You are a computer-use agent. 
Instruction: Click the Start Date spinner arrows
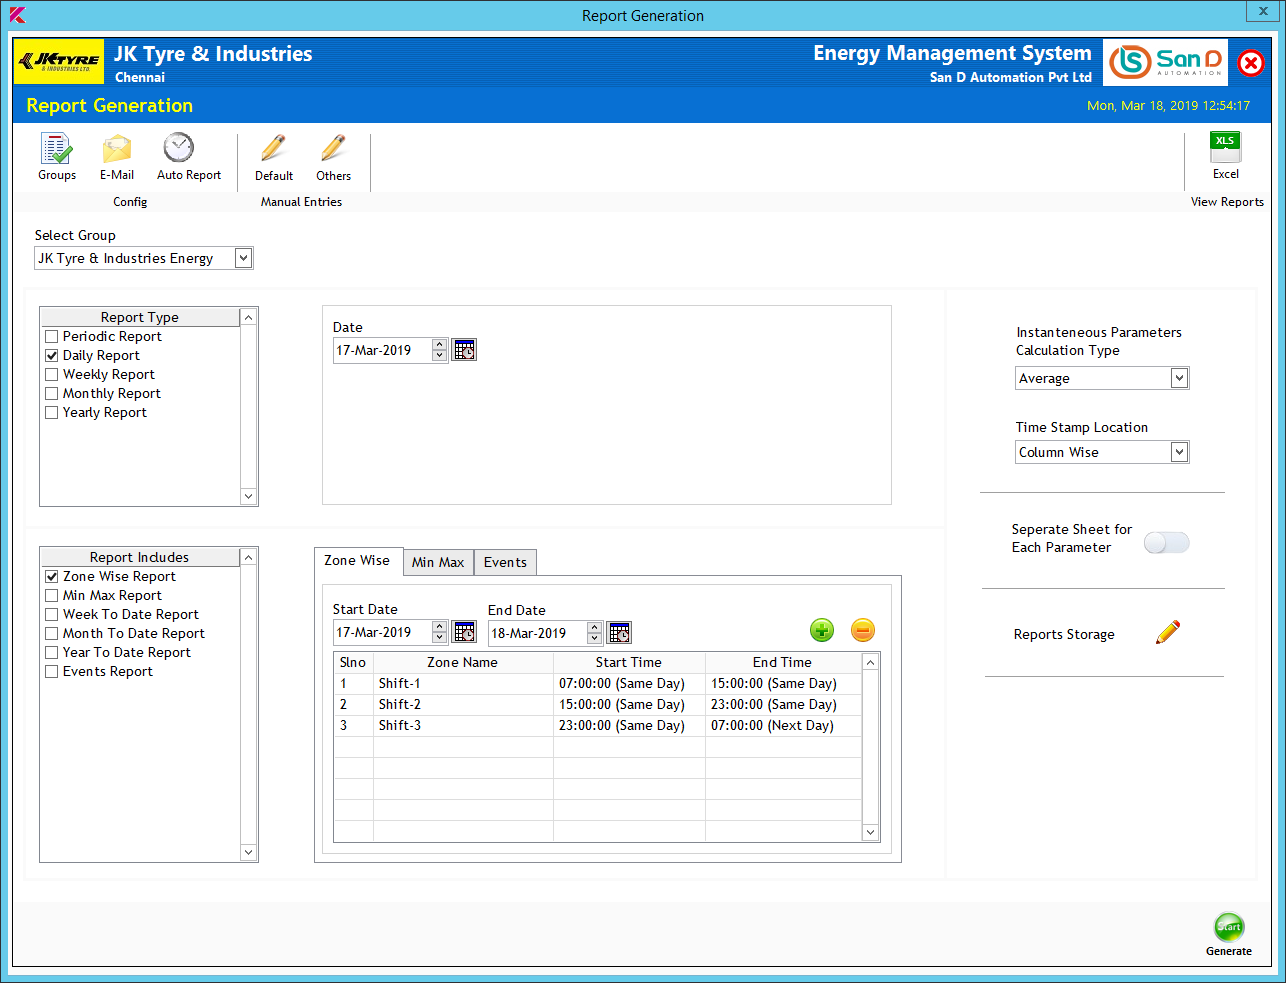pos(439,632)
